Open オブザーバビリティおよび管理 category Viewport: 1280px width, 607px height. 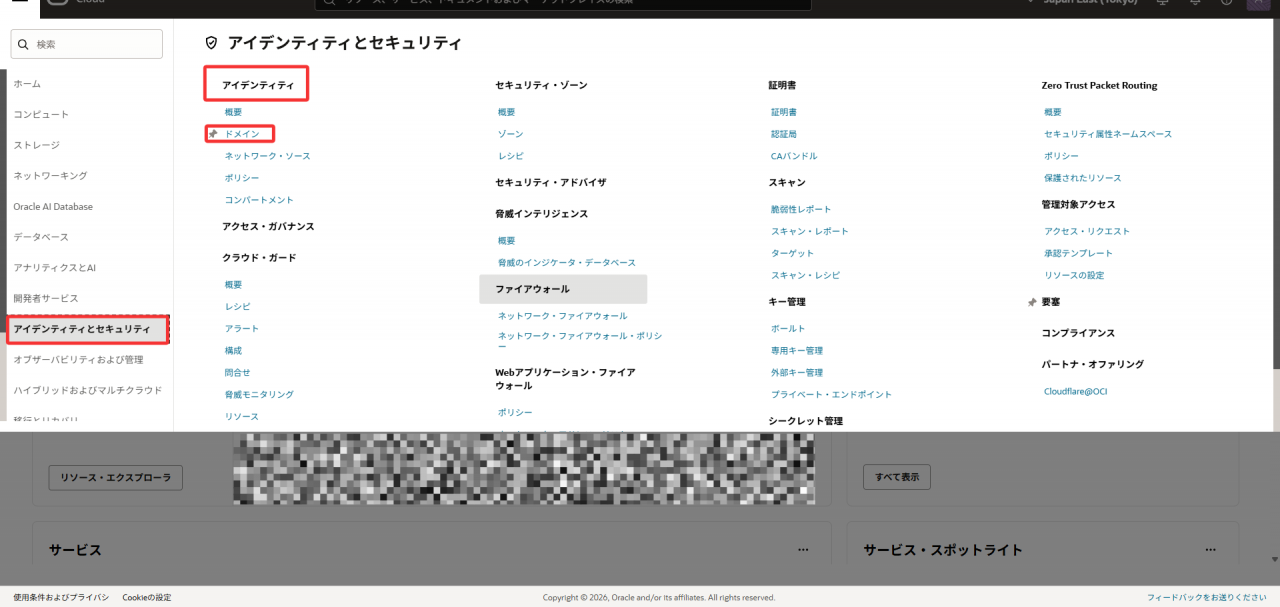tap(78, 360)
